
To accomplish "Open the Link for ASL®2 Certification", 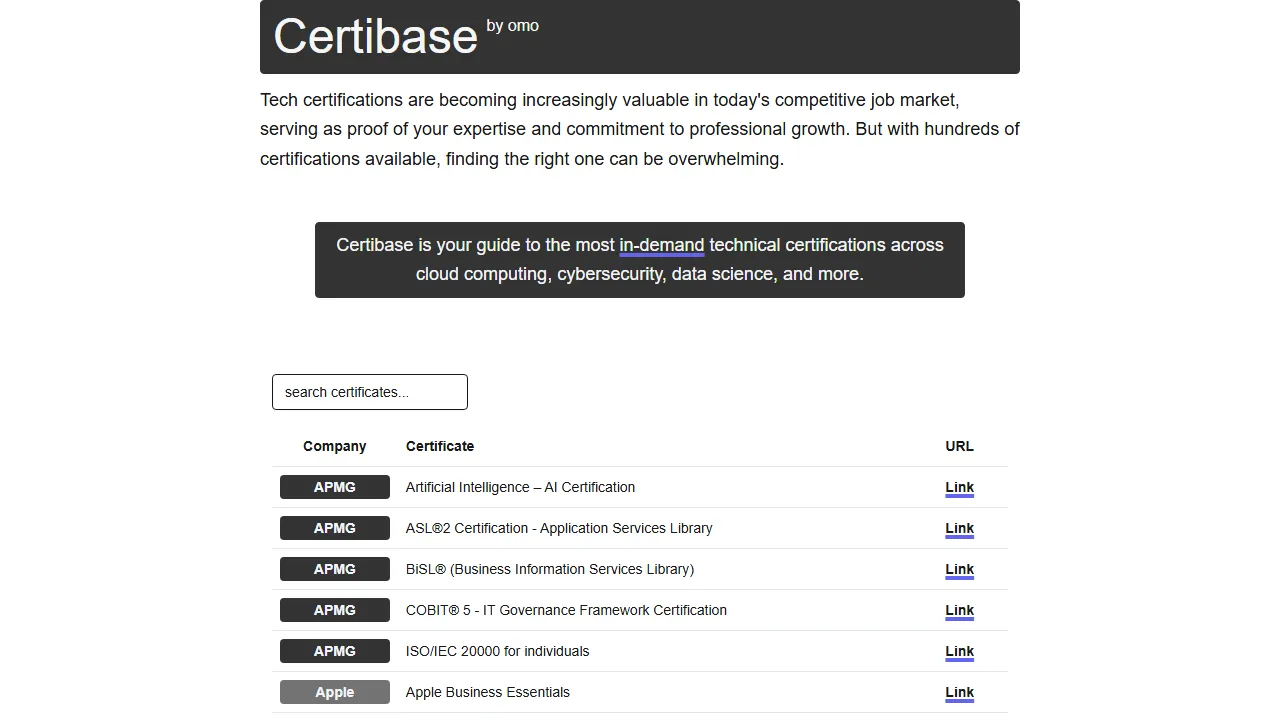I will click(959, 528).
